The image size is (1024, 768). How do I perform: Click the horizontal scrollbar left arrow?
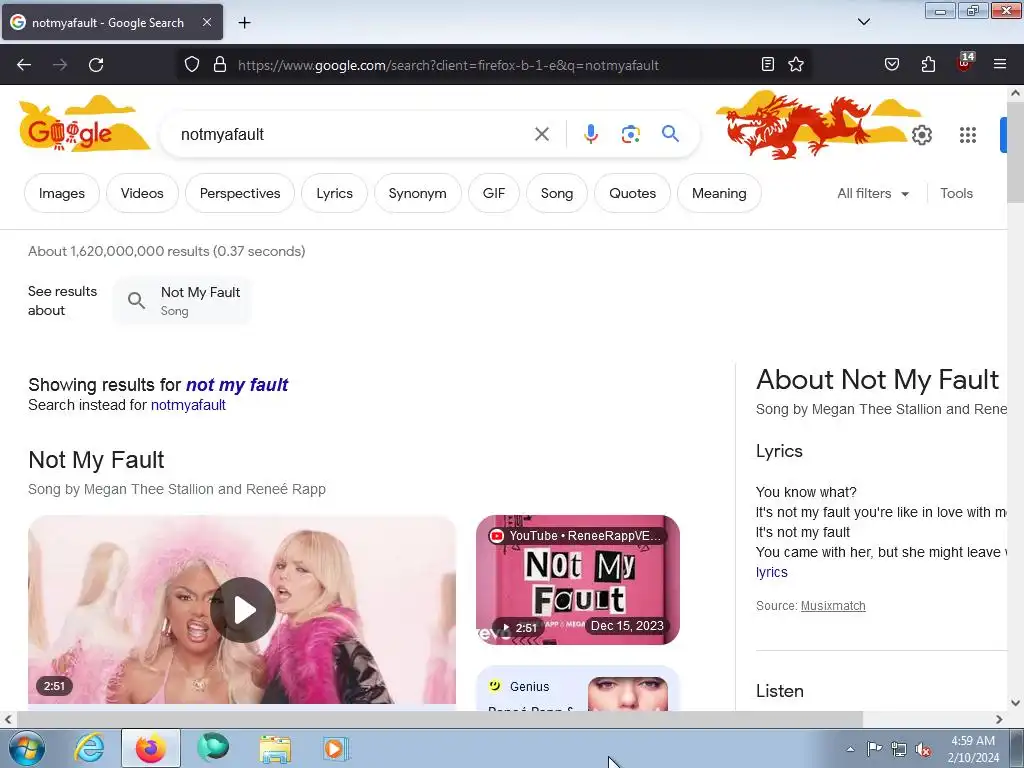coord(8,719)
